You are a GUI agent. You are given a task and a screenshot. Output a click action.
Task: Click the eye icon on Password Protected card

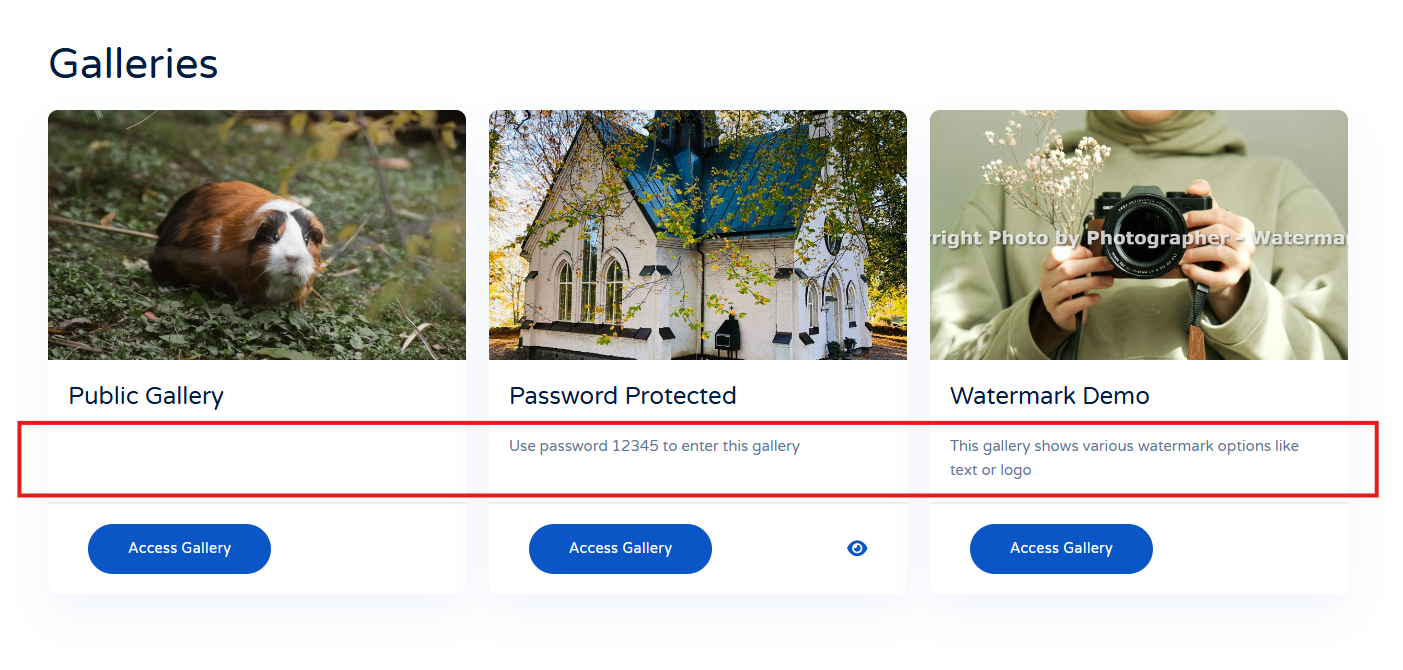click(x=857, y=548)
